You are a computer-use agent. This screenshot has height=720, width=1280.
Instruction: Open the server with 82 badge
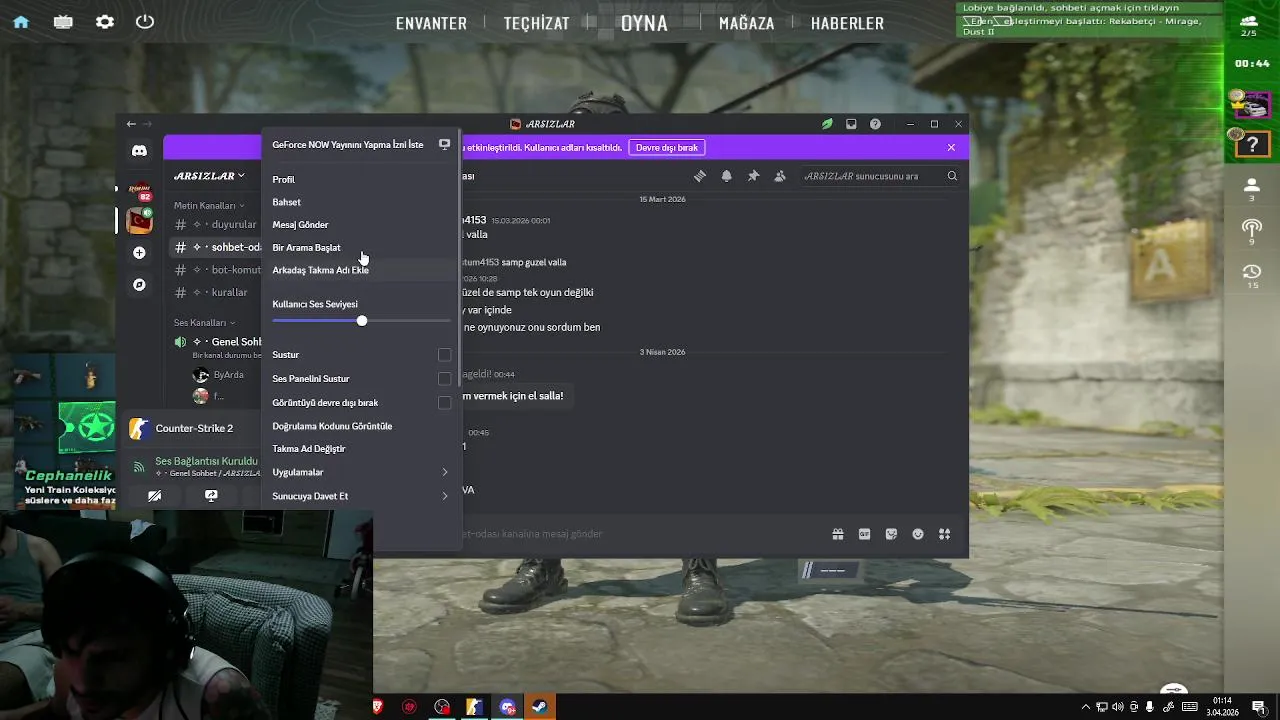coord(139,191)
